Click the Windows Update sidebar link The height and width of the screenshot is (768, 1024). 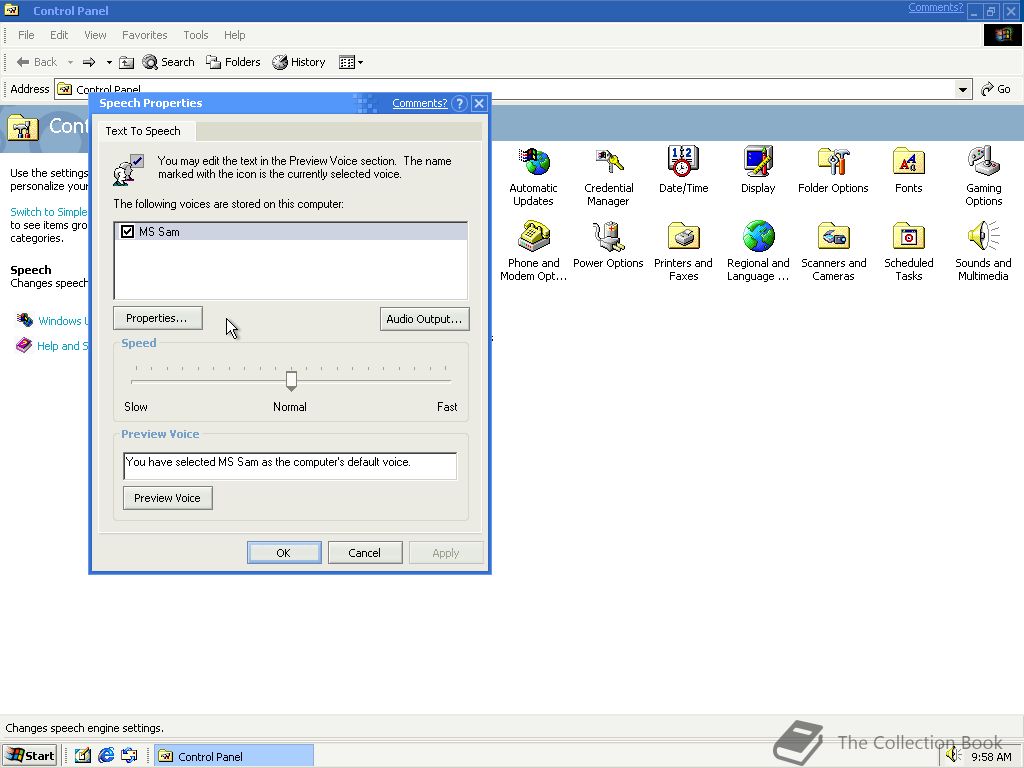click(52, 321)
